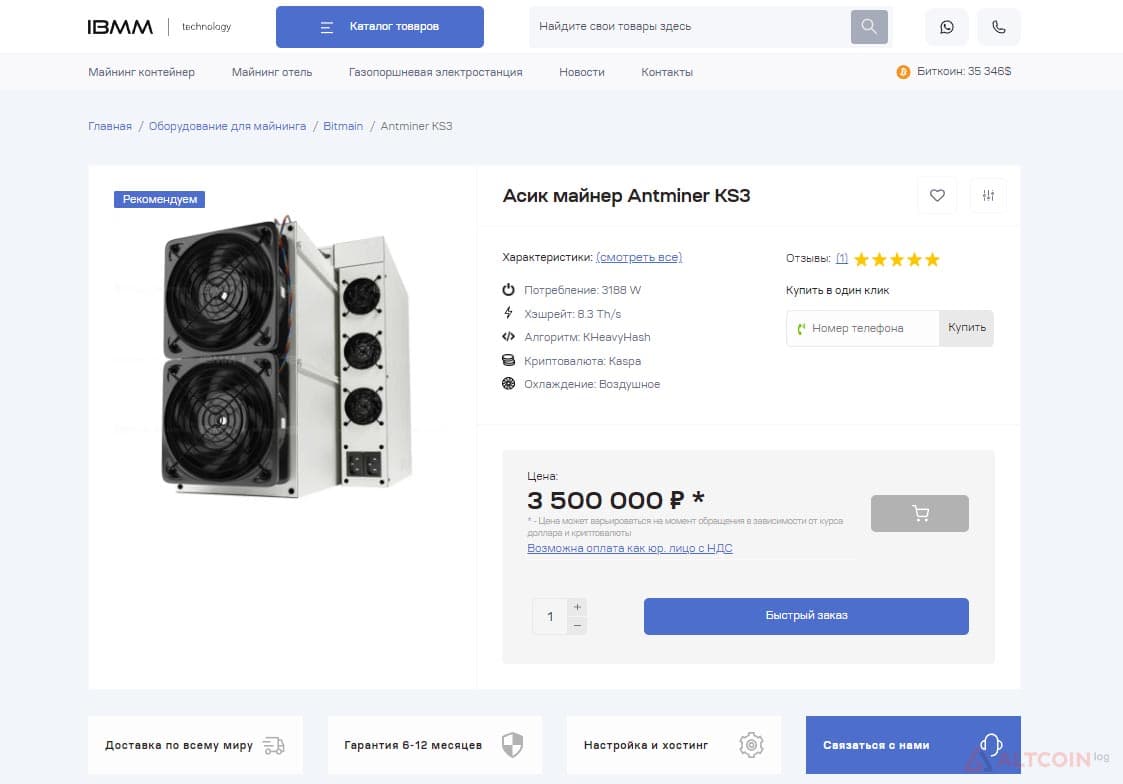
Task: Click the power icon beside Потребление
Action: pos(509,290)
